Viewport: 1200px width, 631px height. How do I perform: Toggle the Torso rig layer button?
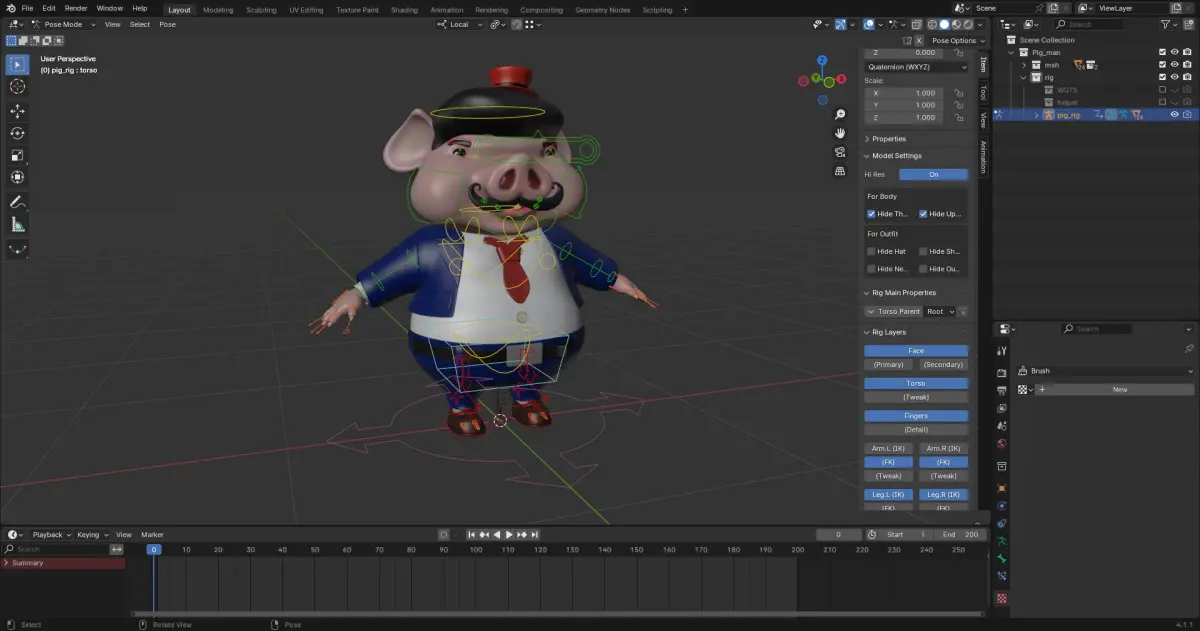click(916, 383)
